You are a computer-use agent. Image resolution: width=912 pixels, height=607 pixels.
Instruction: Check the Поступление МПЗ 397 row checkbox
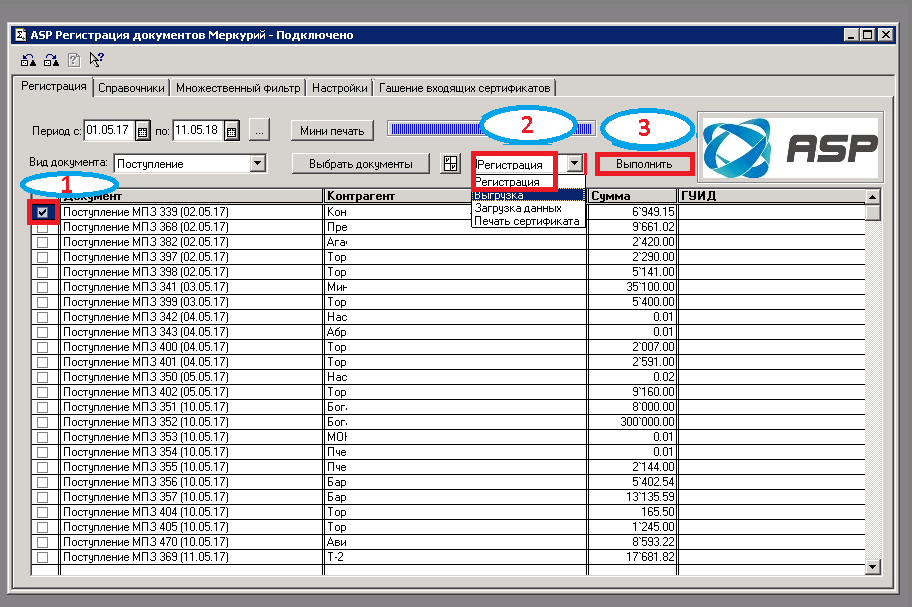tap(42, 257)
